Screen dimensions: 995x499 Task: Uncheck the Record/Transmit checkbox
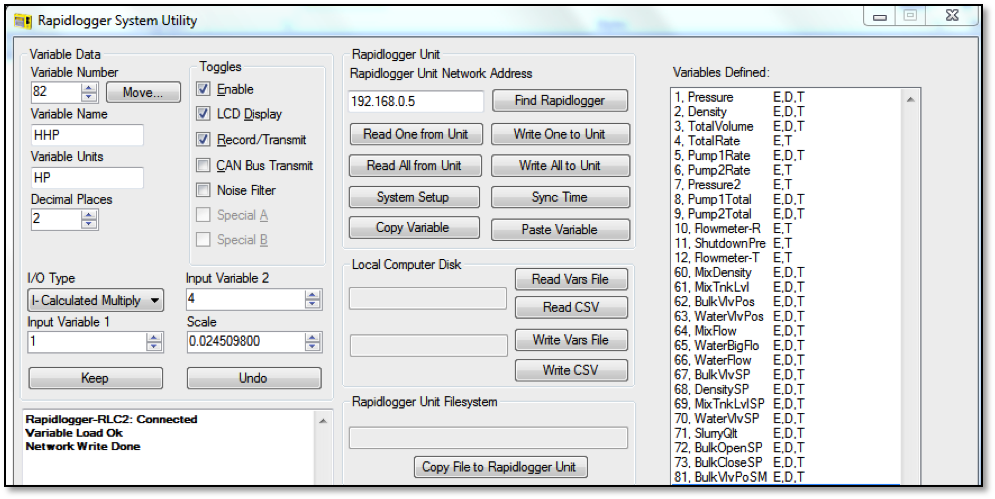[x=203, y=140]
